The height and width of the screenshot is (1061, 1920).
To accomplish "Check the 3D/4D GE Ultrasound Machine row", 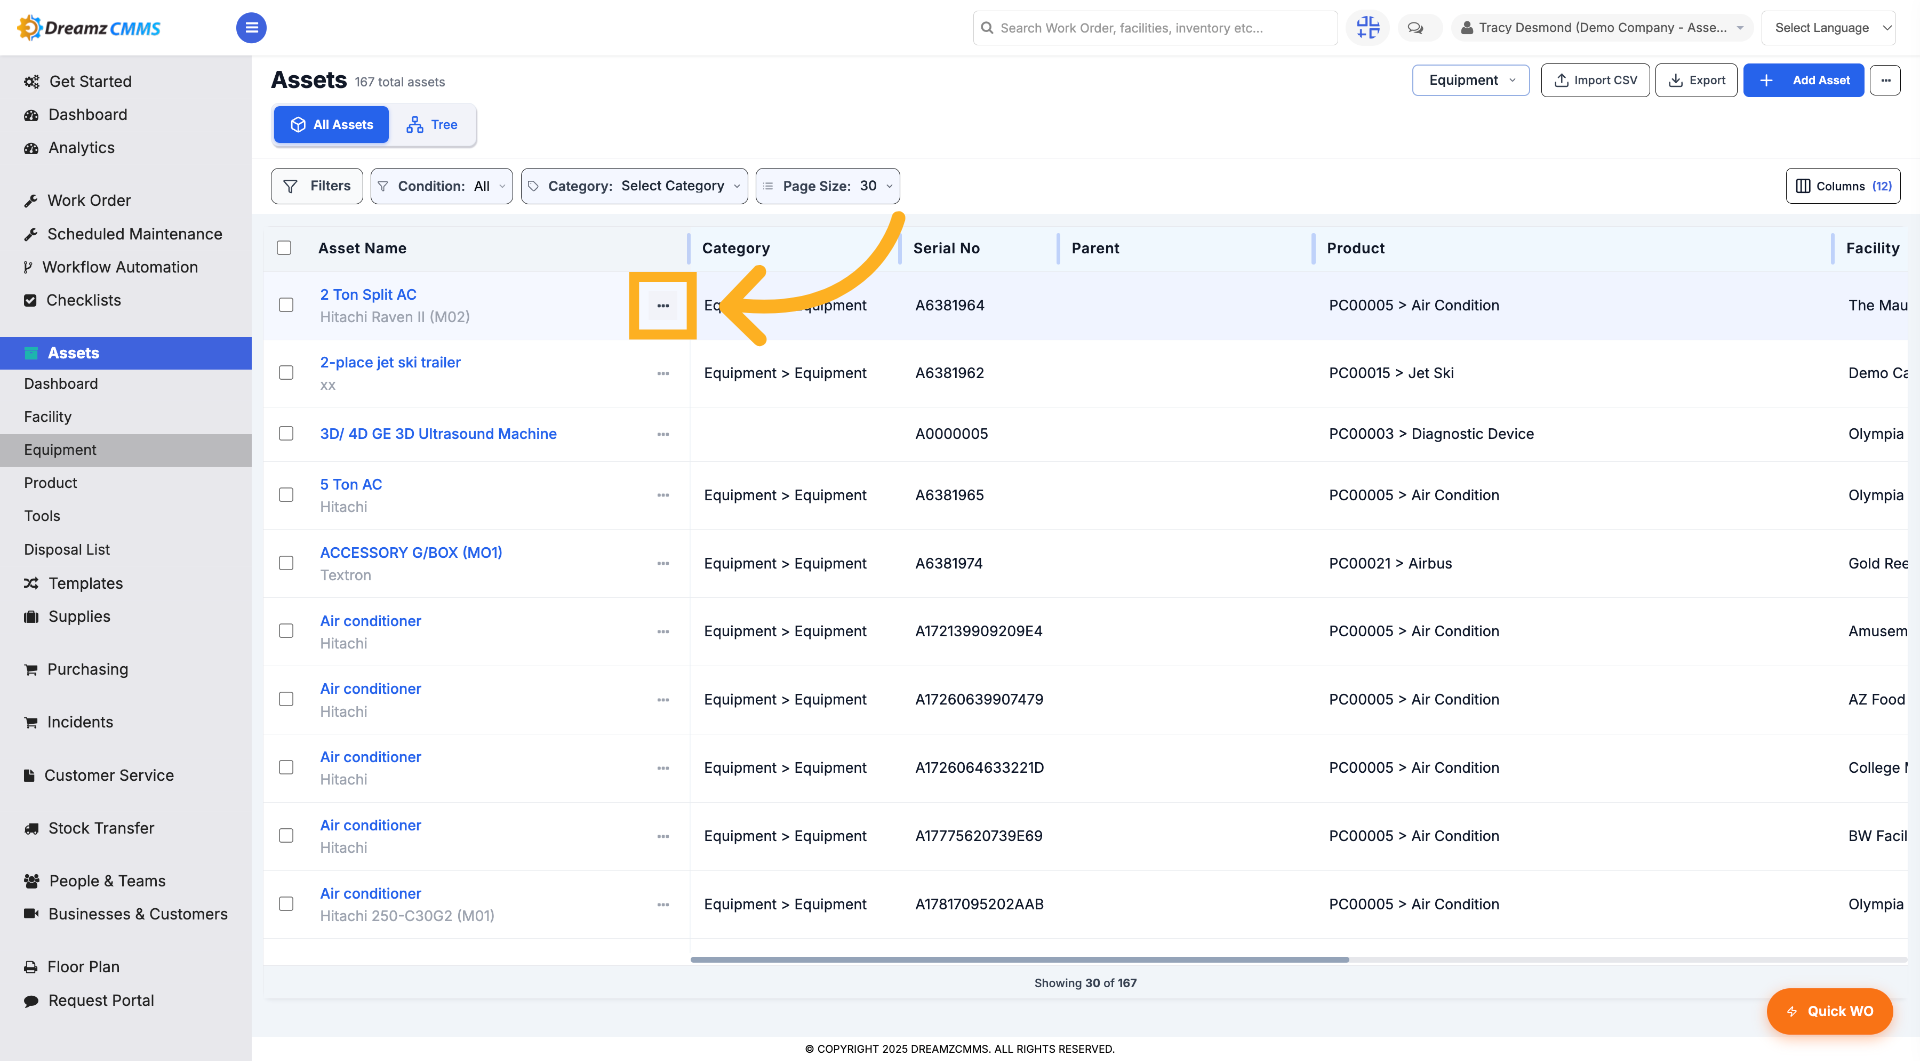I will [286, 434].
